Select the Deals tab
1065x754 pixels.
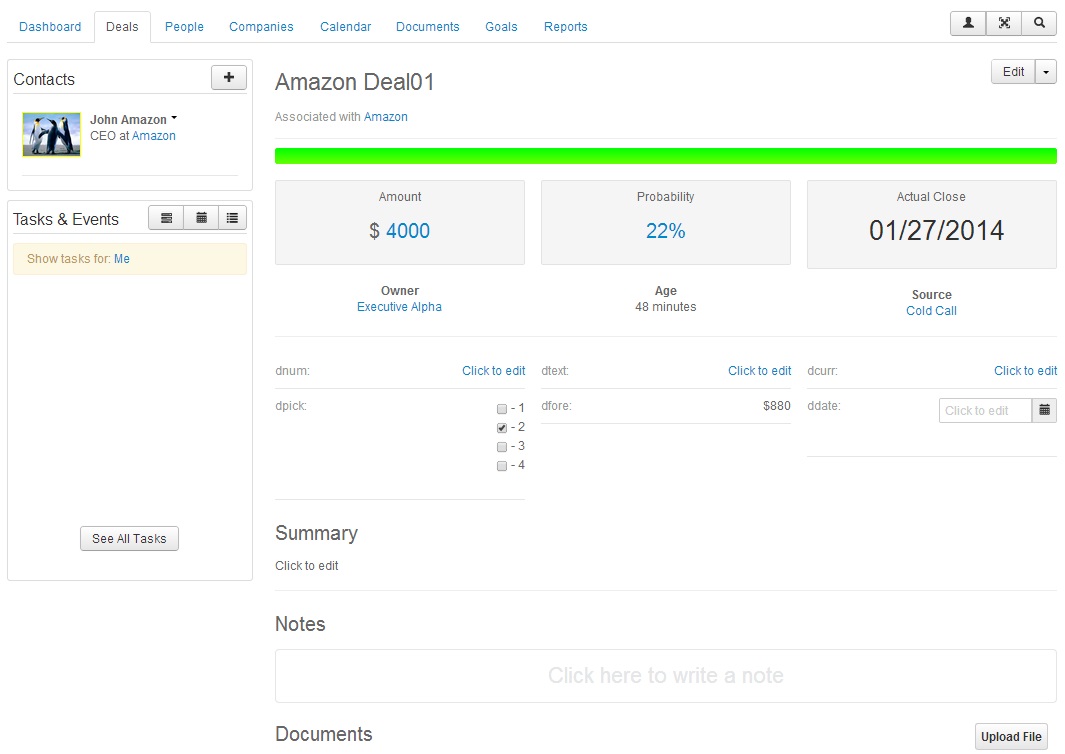tap(122, 26)
